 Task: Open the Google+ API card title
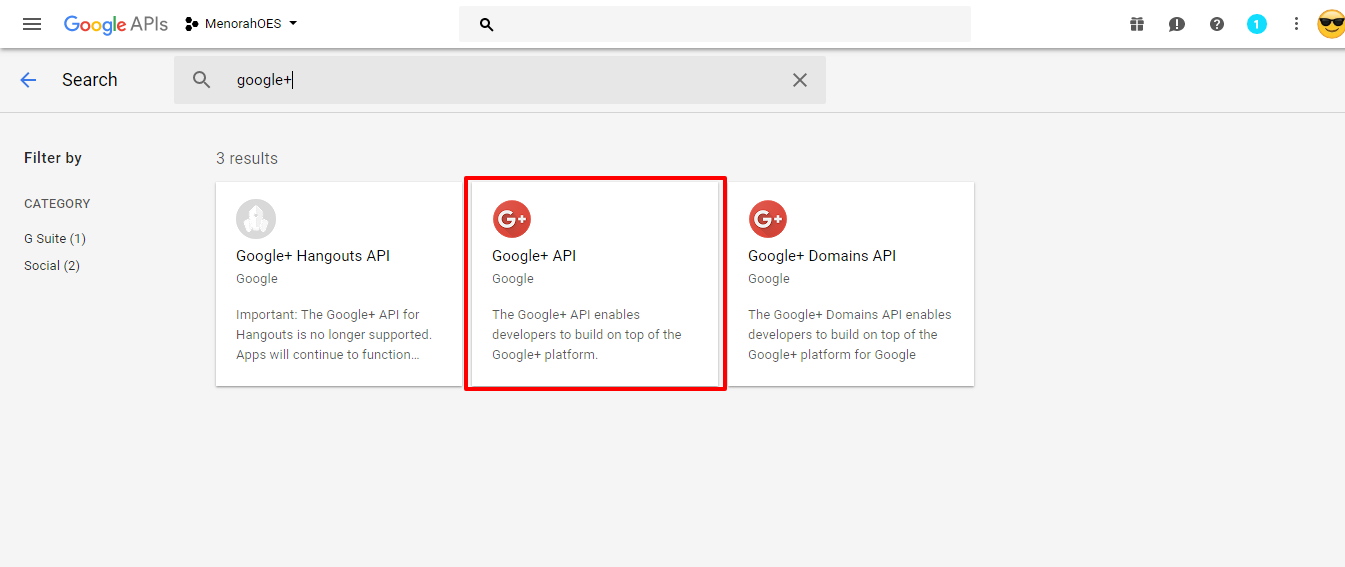point(534,256)
